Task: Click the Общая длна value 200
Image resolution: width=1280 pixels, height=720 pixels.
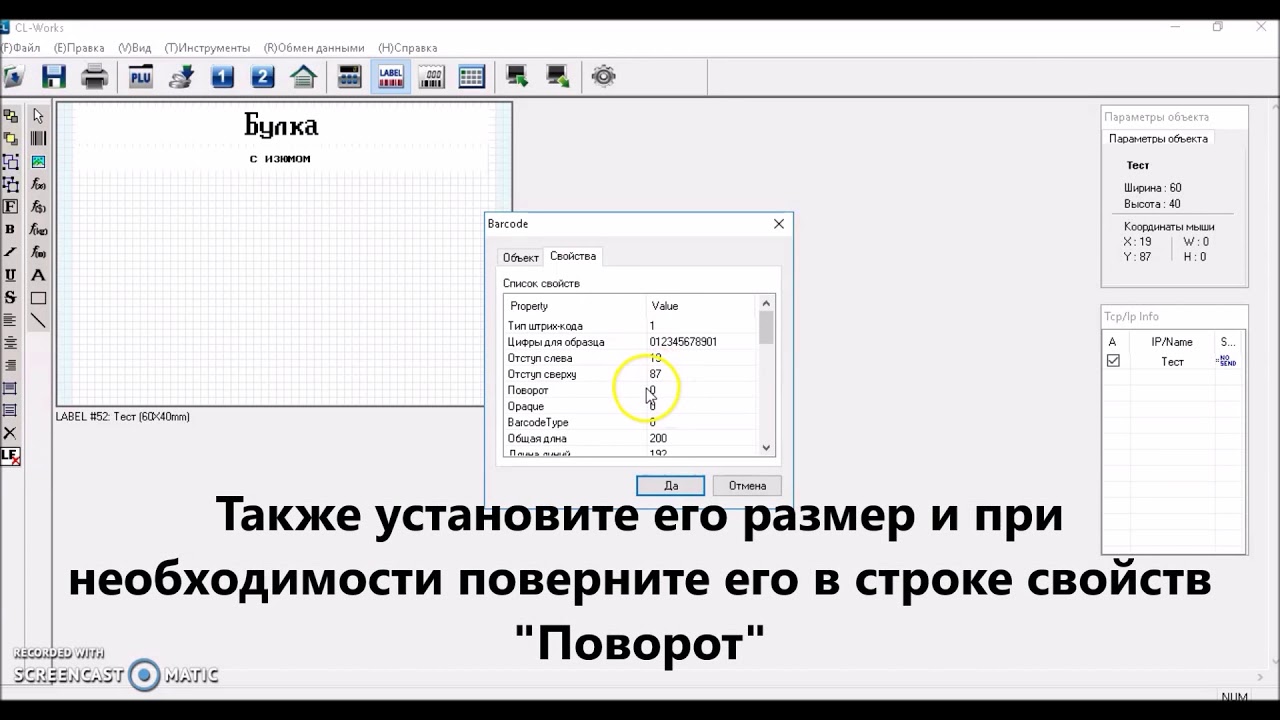Action: (x=658, y=438)
